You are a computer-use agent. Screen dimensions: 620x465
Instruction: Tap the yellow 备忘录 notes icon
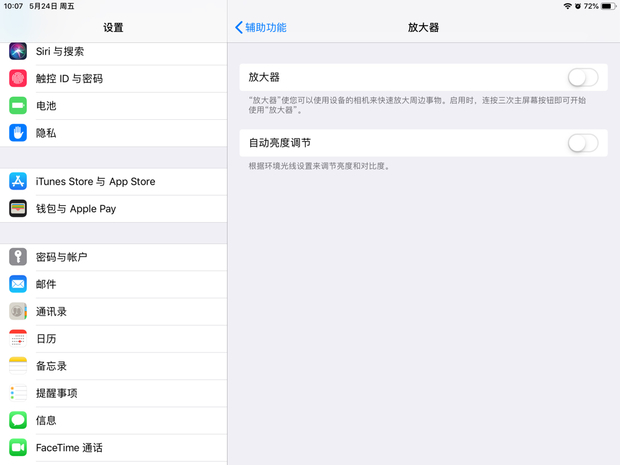click(18, 366)
